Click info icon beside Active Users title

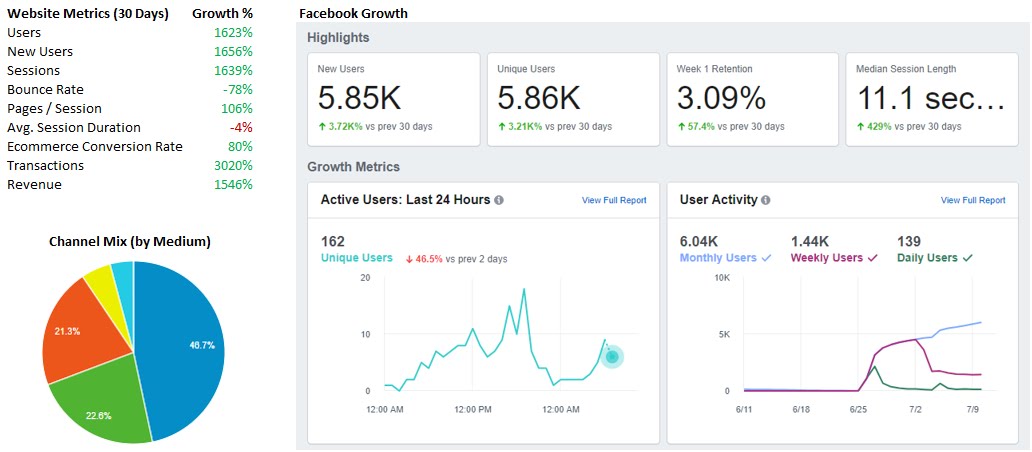click(499, 200)
